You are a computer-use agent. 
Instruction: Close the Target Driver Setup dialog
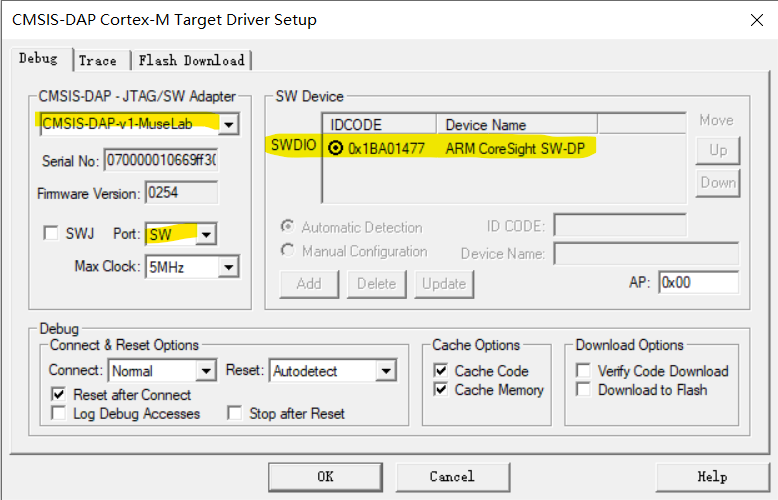pyautogui.click(x=757, y=20)
